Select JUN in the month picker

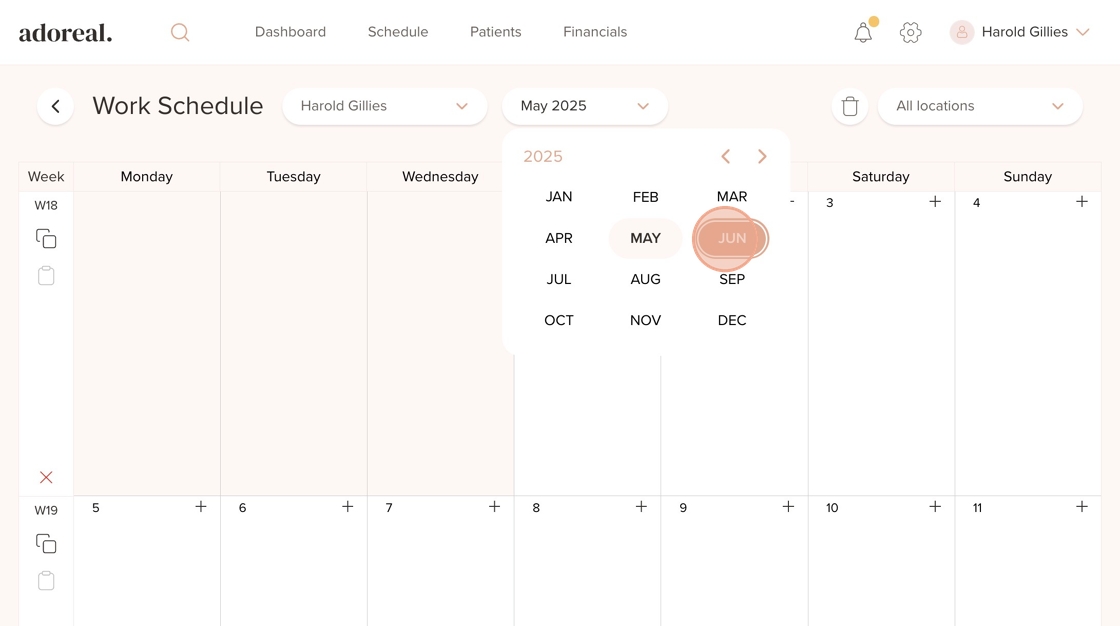732,238
